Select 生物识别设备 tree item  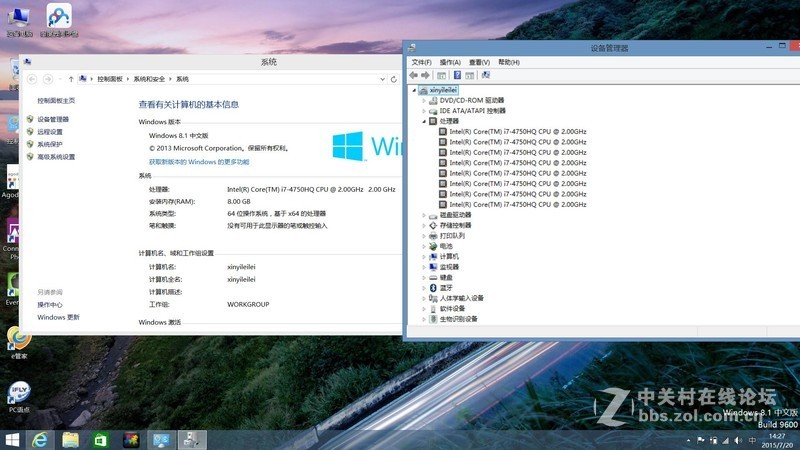pyautogui.click(x=458, y=319)
